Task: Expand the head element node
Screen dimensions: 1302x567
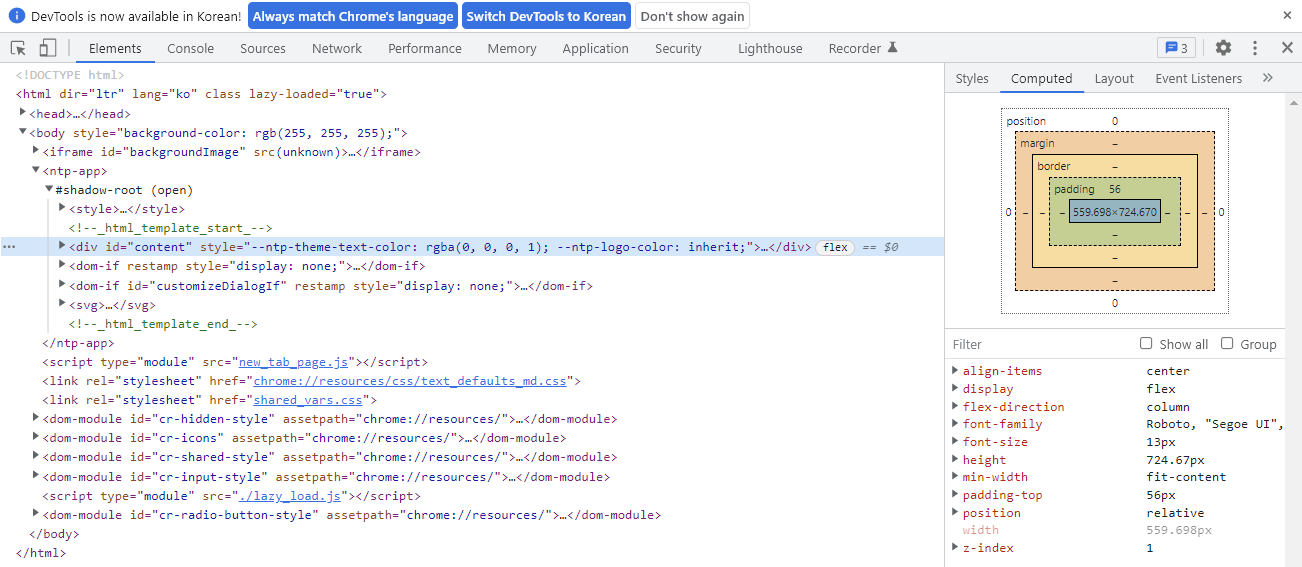Action: coord(23,113)
